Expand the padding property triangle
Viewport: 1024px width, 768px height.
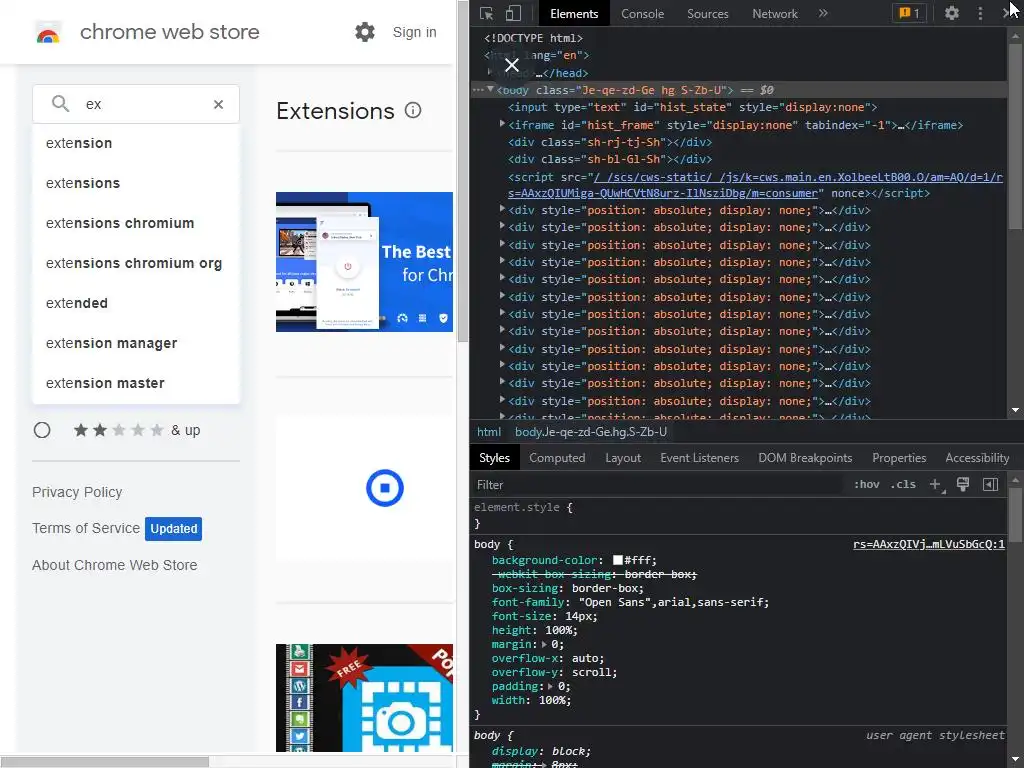(x=551, y=686)
